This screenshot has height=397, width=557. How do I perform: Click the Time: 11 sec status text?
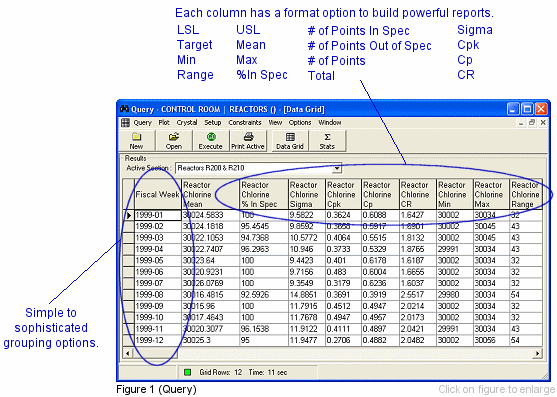268,372
